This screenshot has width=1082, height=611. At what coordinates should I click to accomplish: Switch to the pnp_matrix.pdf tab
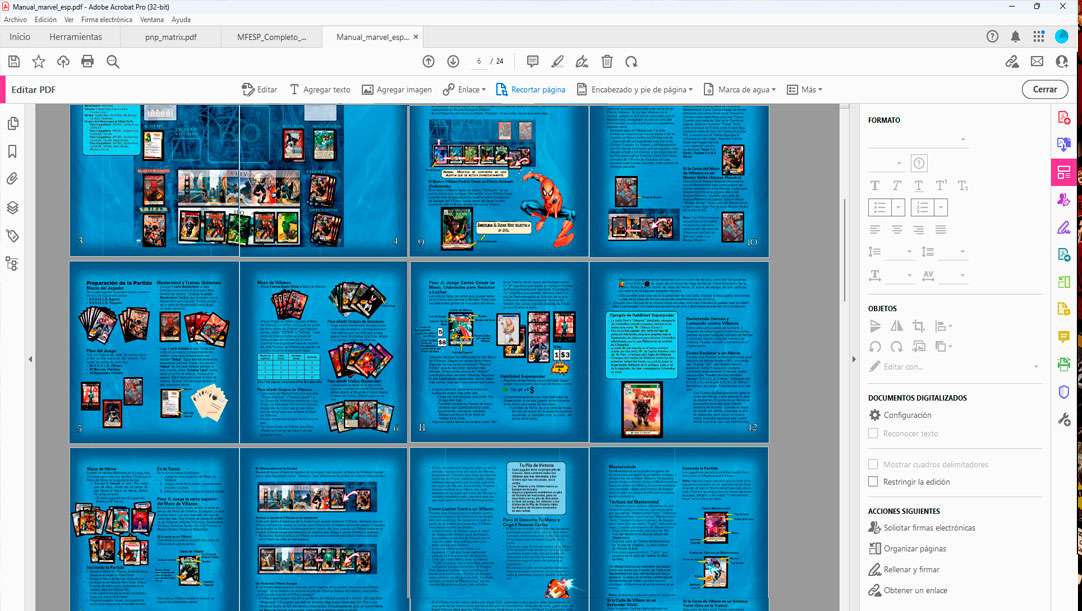(x=171, y=37)
